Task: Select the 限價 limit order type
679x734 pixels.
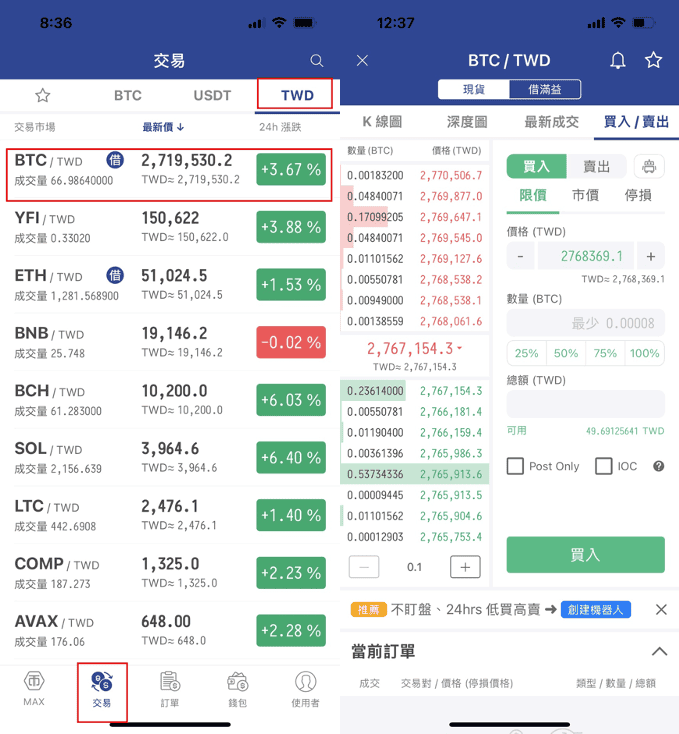Action: (x=533, y=195)
